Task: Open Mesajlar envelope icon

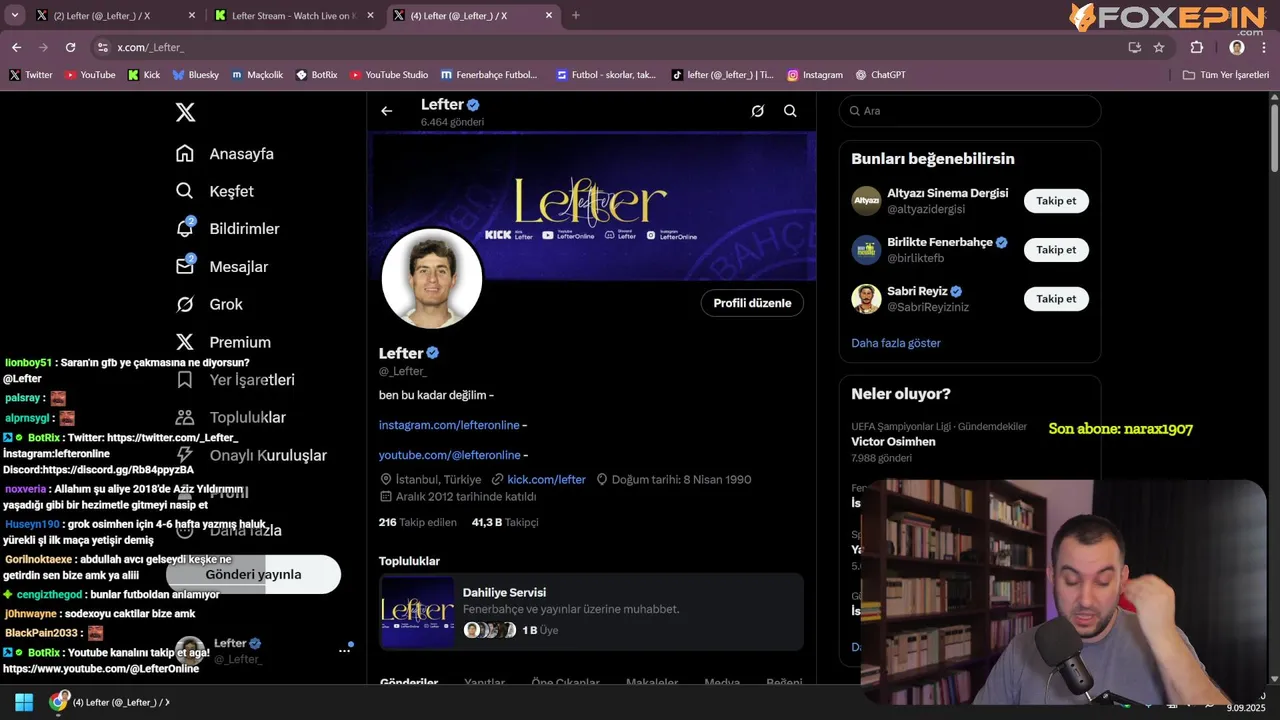Action: pos(185,266)
